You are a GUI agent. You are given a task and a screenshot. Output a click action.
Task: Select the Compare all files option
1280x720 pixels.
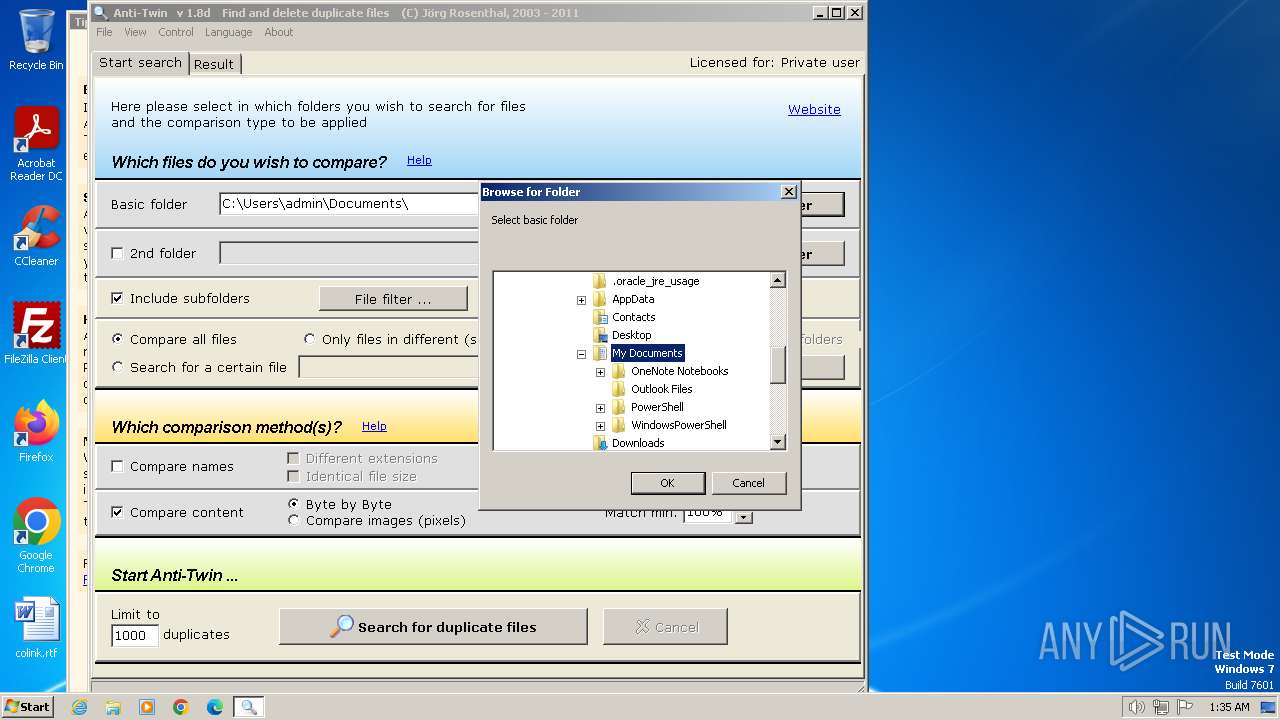117,339
